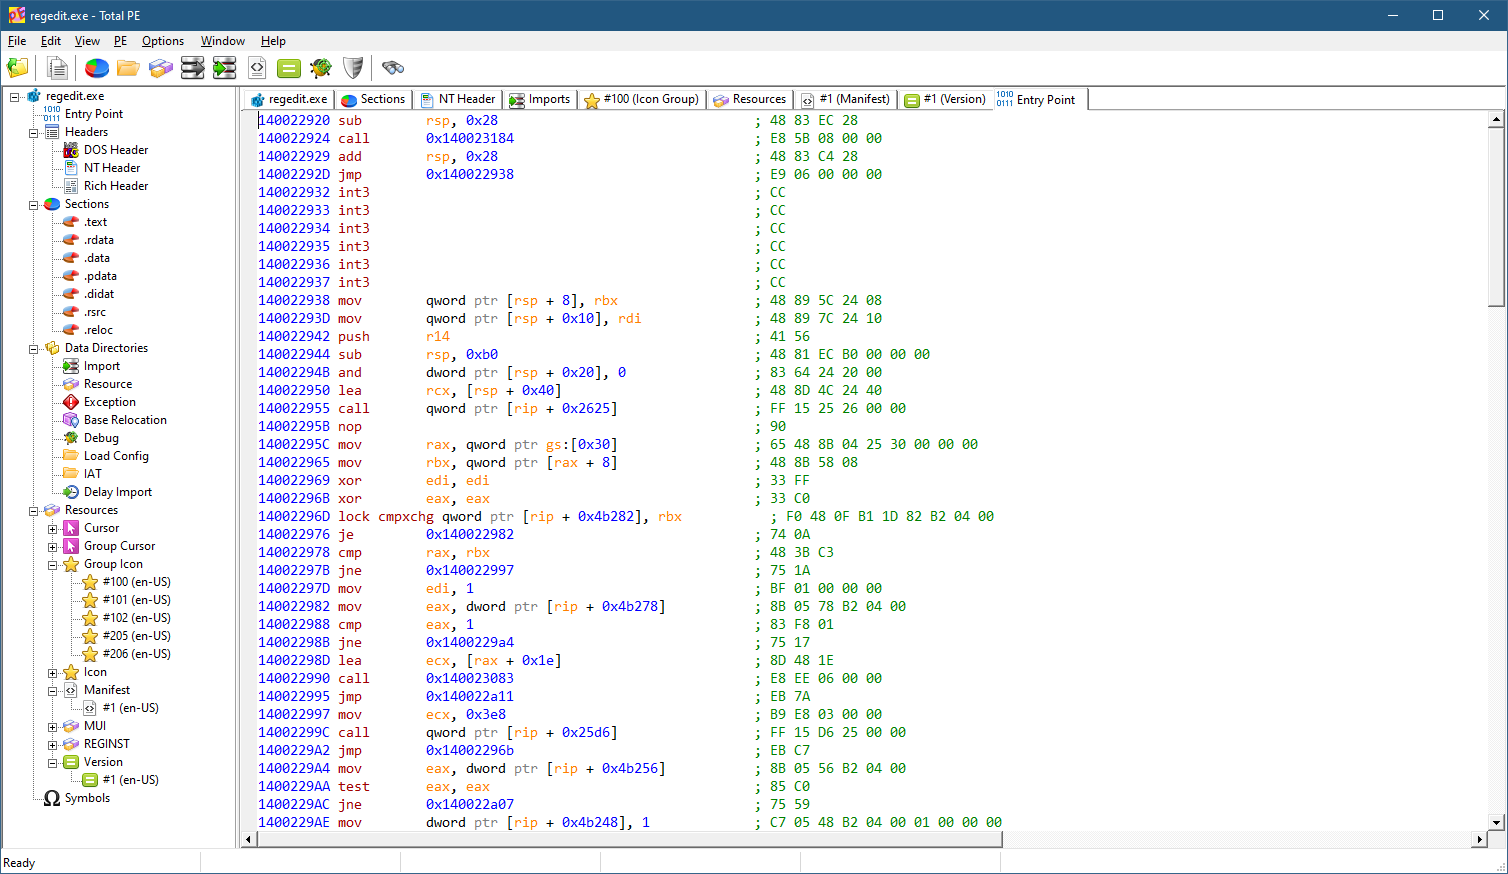Open the Window menu
This screenshot has width=1508, height=874.
(223, 41)
